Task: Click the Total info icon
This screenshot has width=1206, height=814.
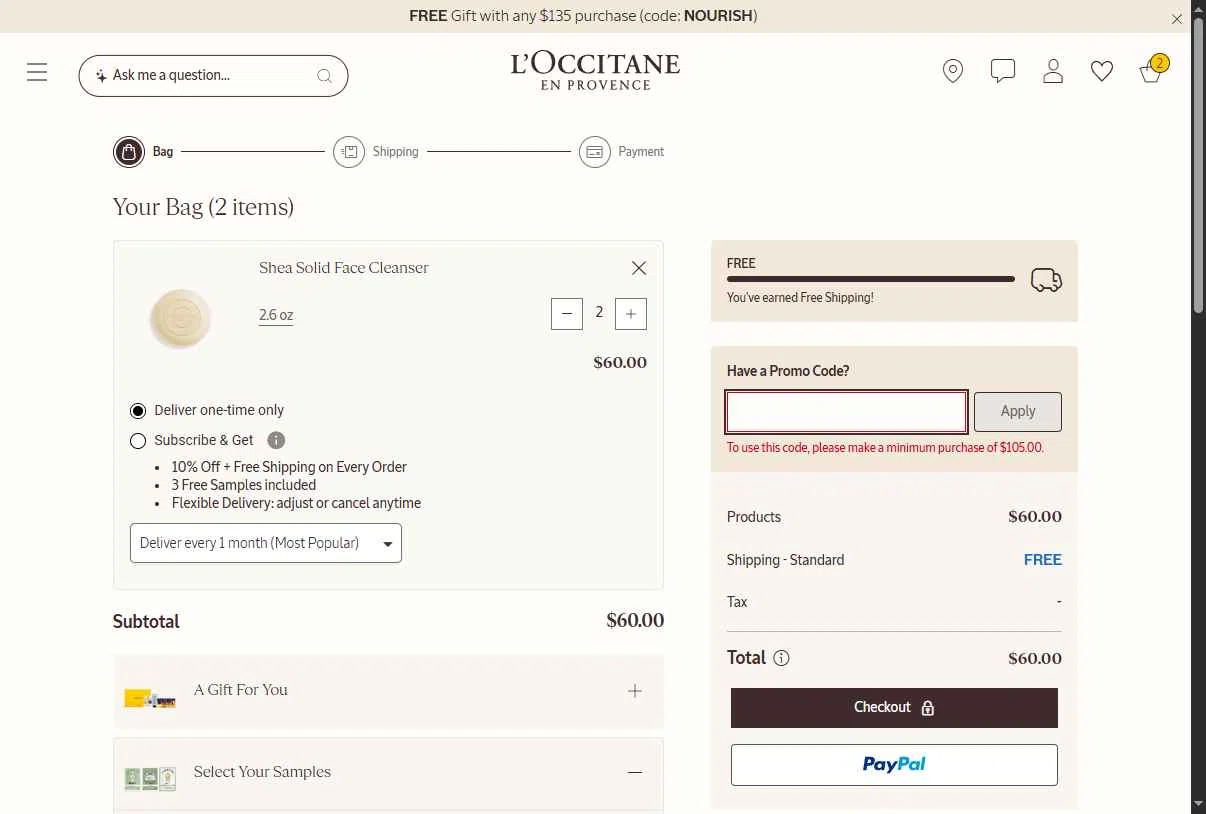Action: click(x=782, y=658)
